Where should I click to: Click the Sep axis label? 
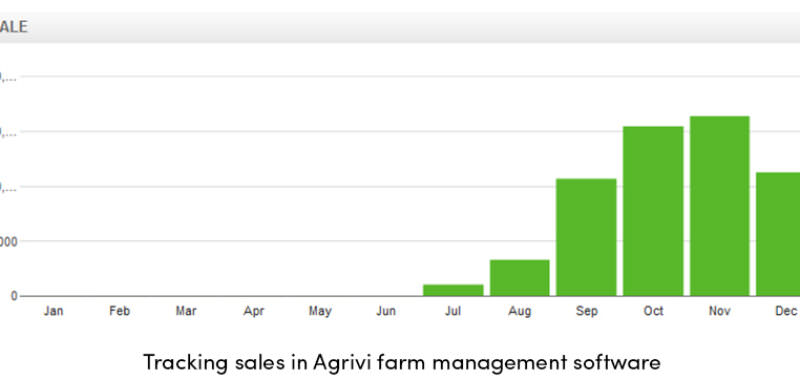pos(587,311)
